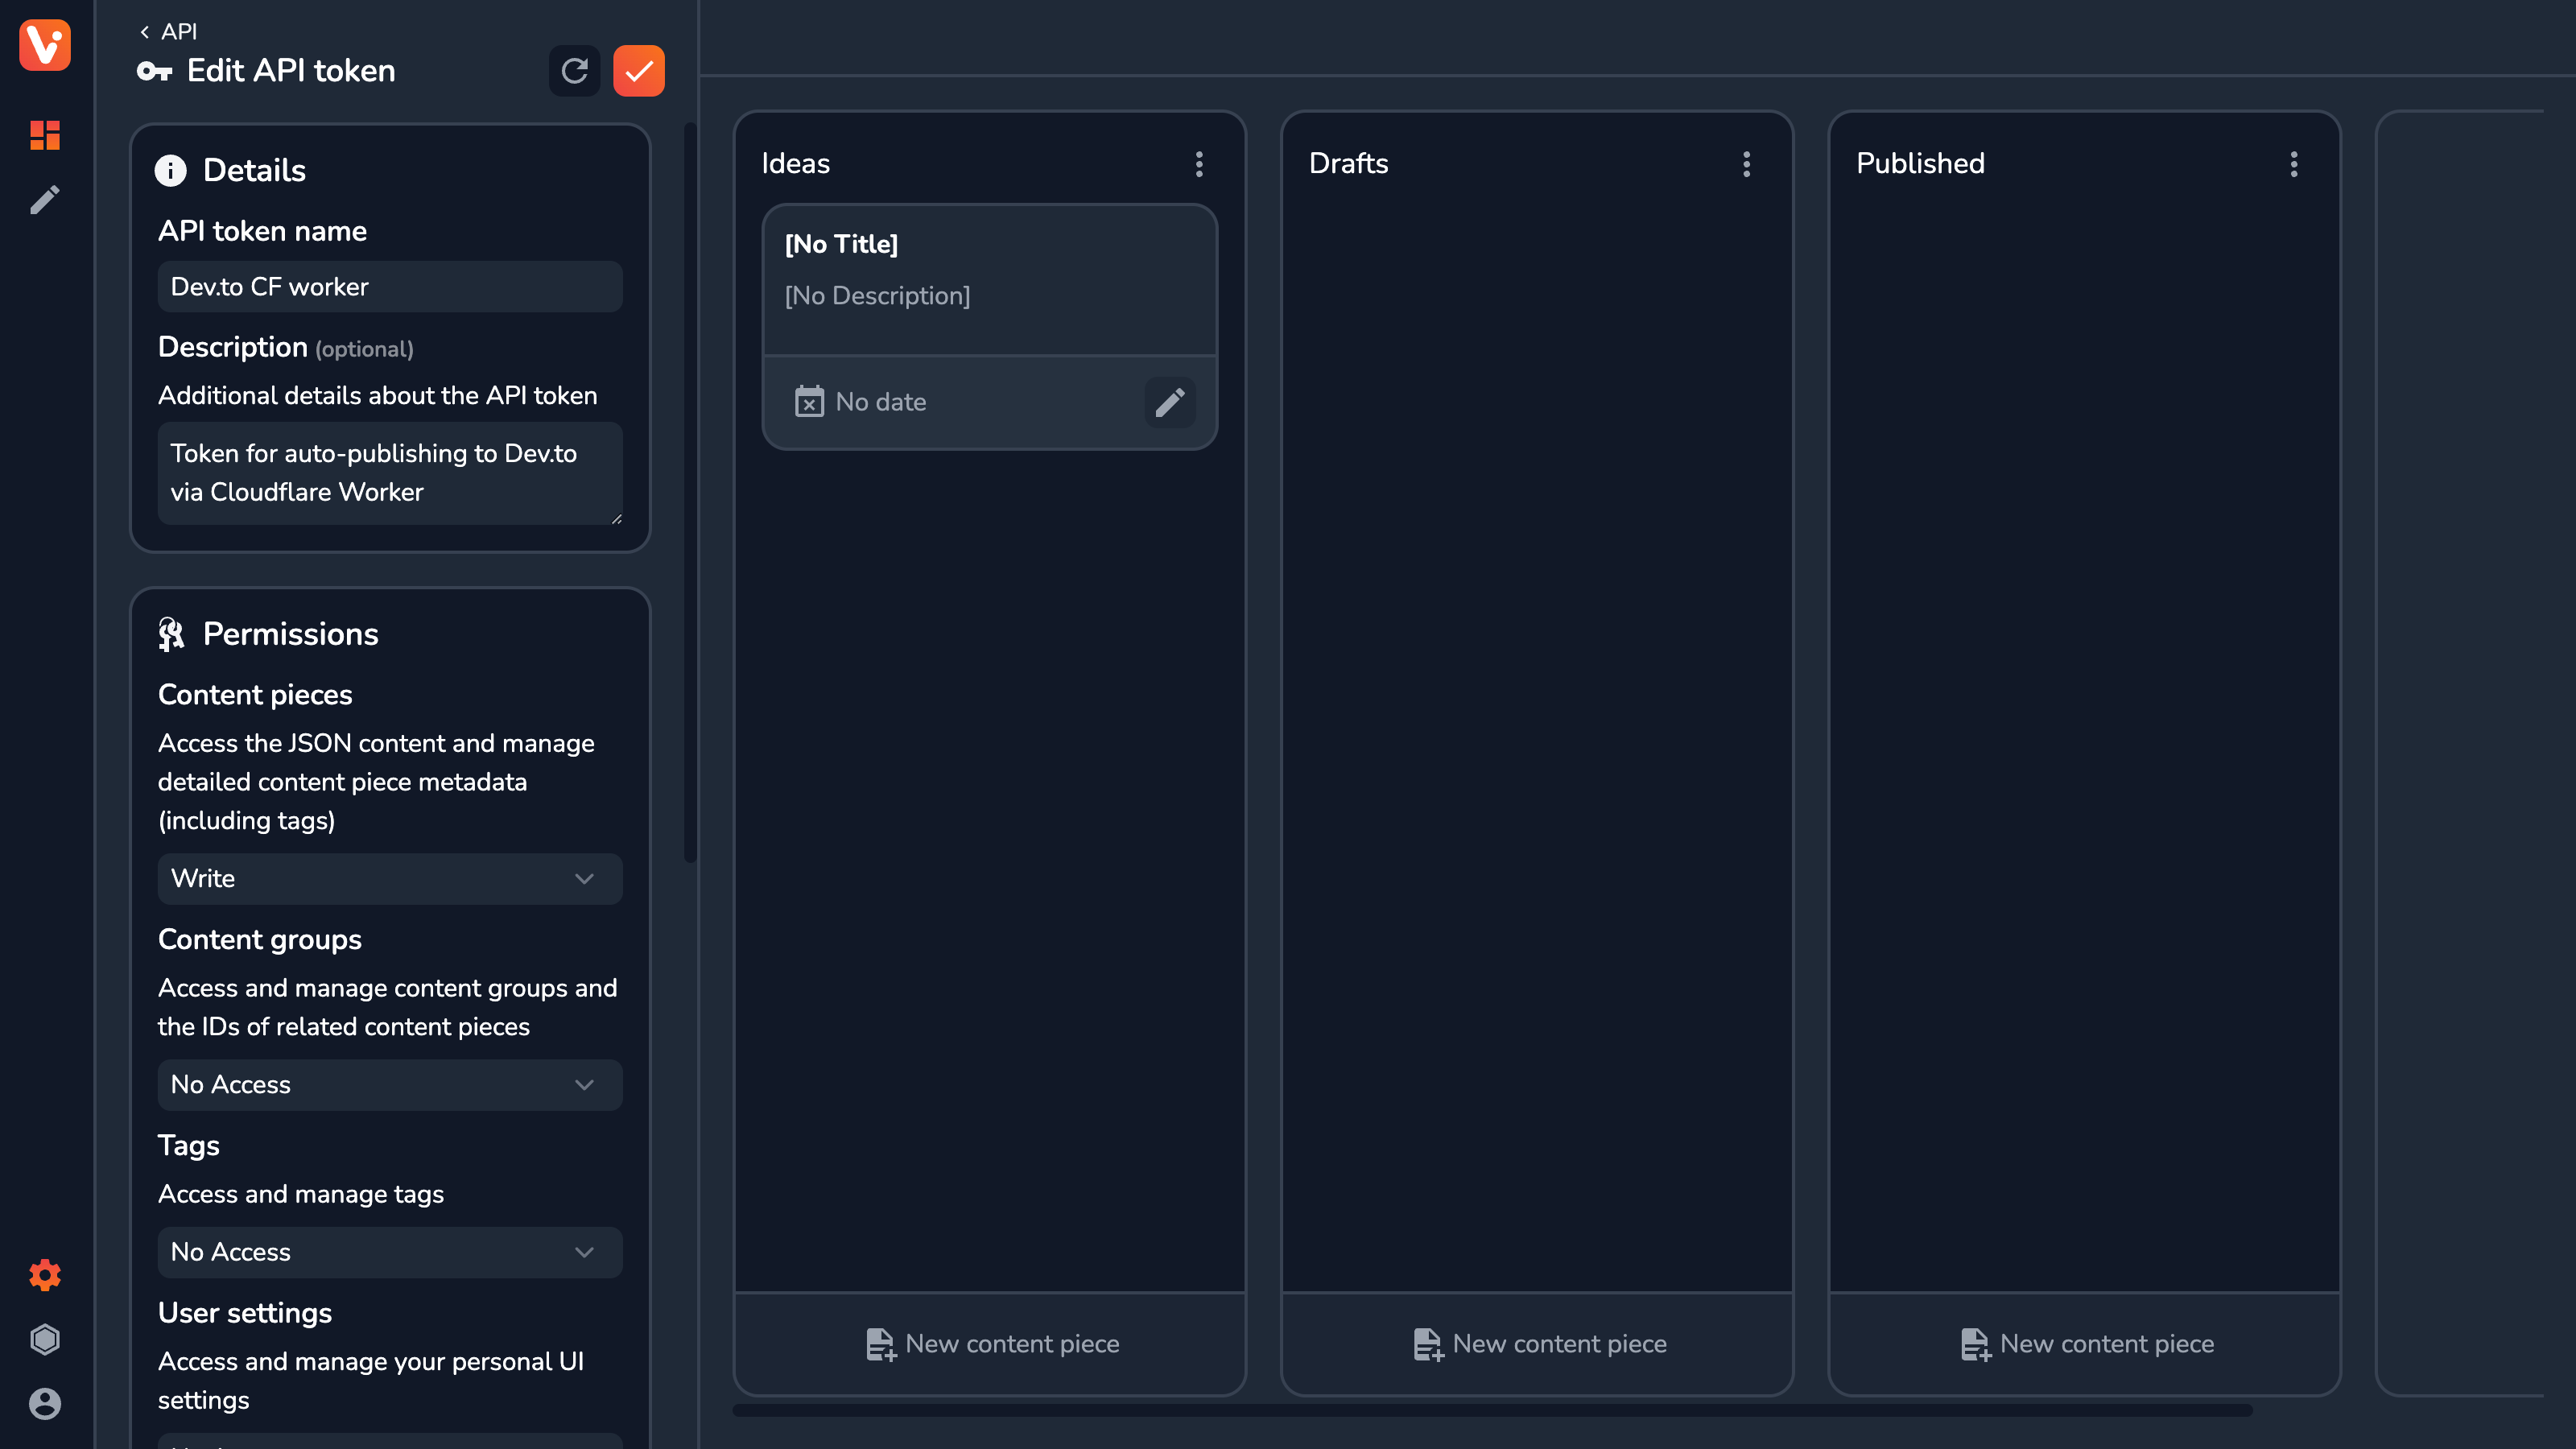This screenshot has height=1449, width=2576.
Task: Click the API token name input field
Action: point(390,287)
